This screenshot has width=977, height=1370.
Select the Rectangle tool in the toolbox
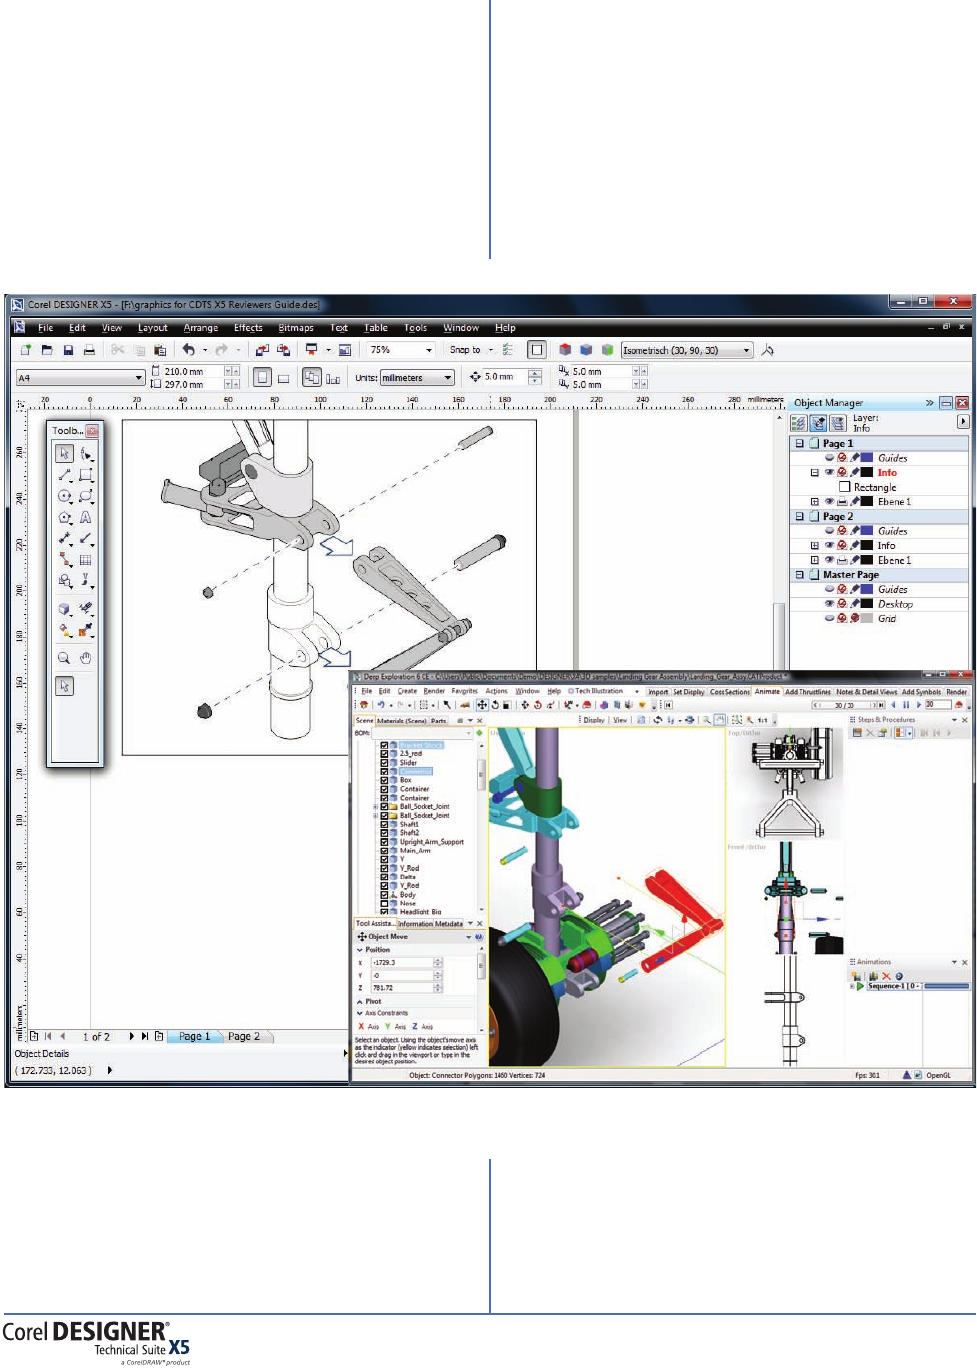pyautogui.click(x=86, y=475)
